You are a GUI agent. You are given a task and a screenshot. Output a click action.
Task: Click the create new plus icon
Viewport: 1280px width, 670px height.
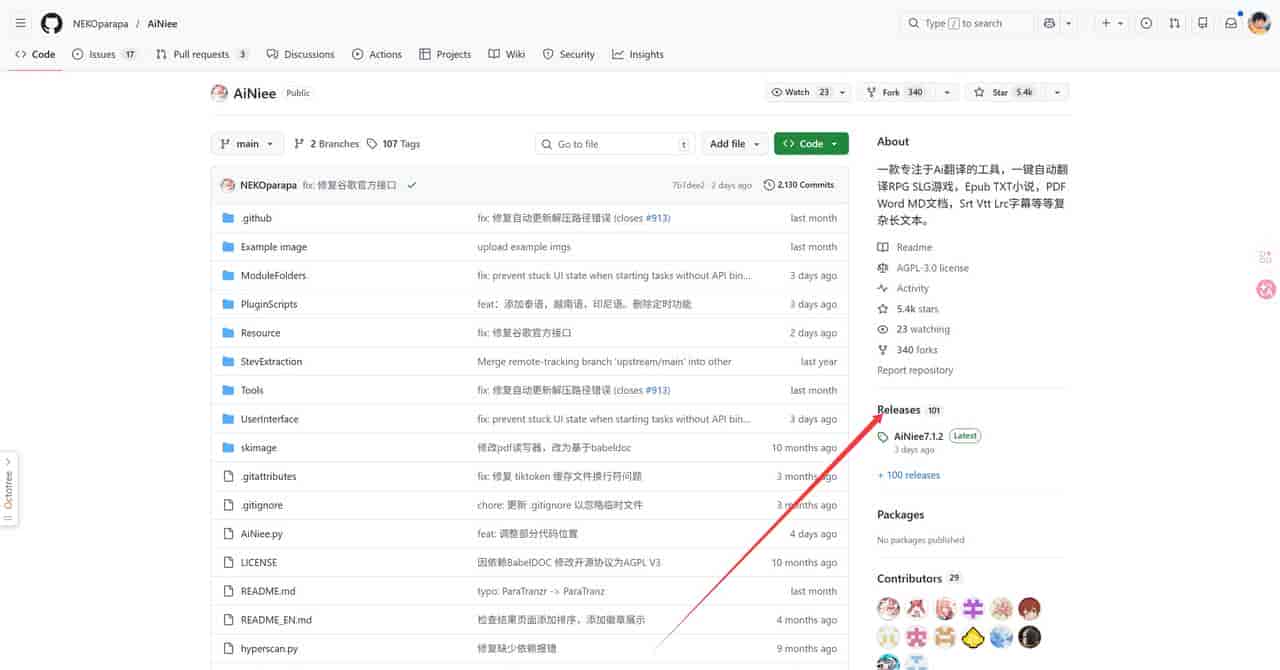[1106, 23]
